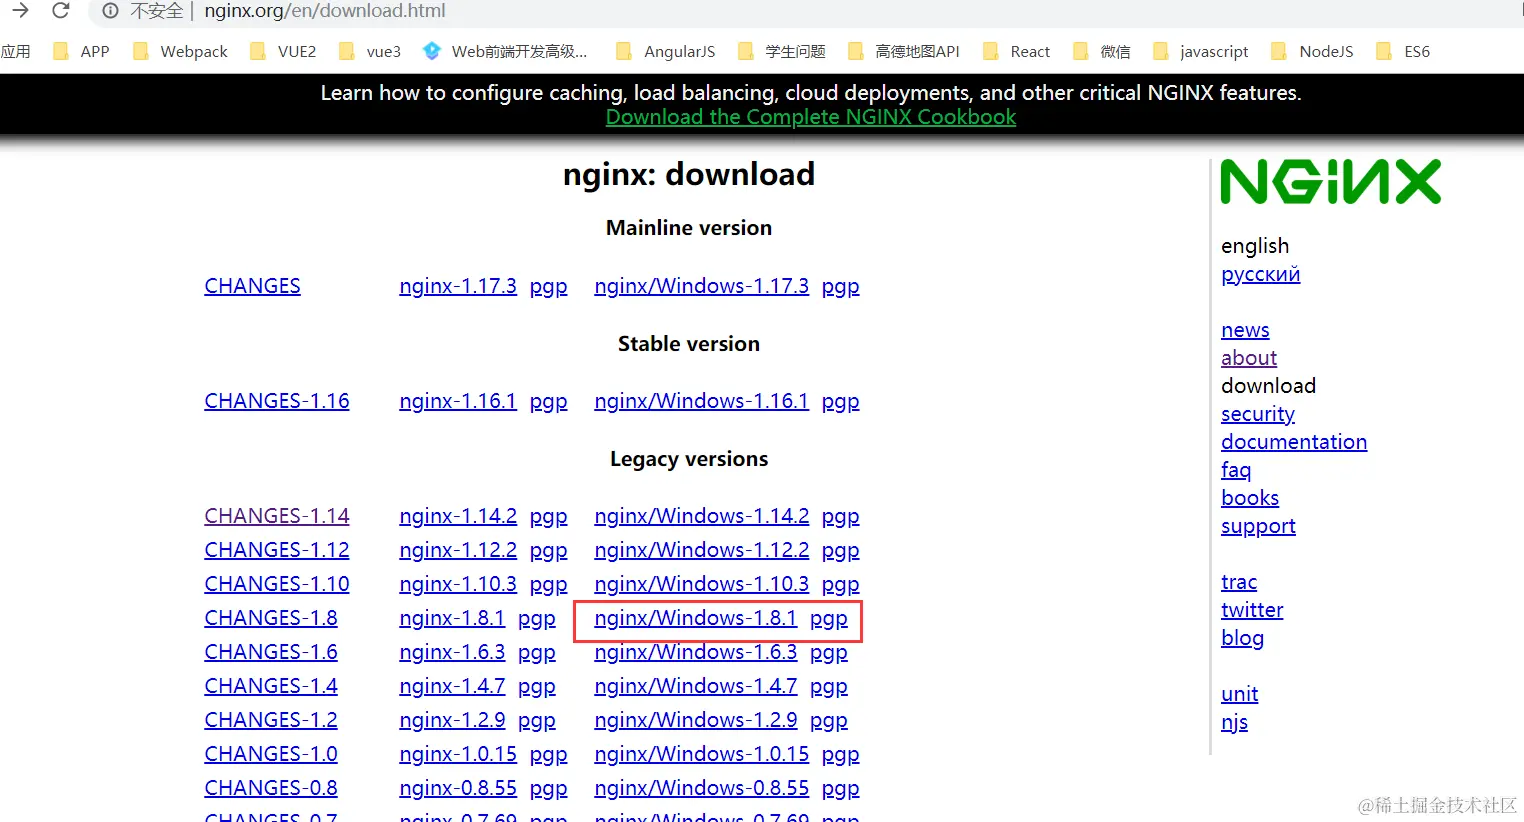1524x822 pixels.
Task: Open CHANGES-0.8 link
Action: [271, 788]
